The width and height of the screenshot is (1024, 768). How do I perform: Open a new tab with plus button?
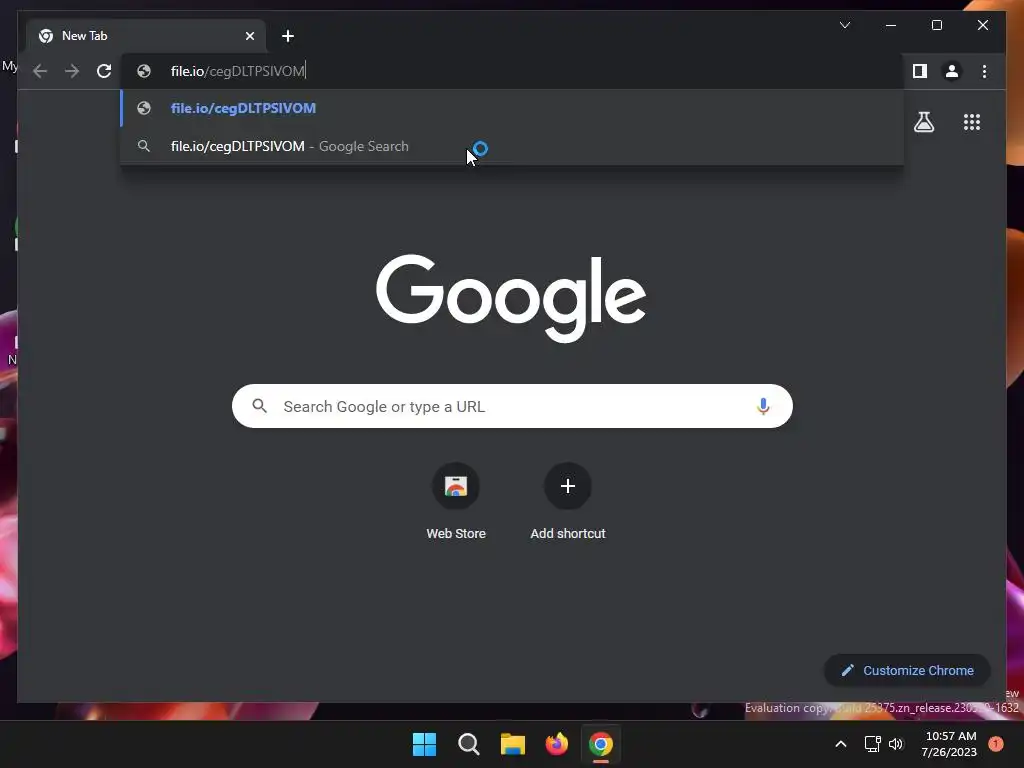[x=288, y=36]
